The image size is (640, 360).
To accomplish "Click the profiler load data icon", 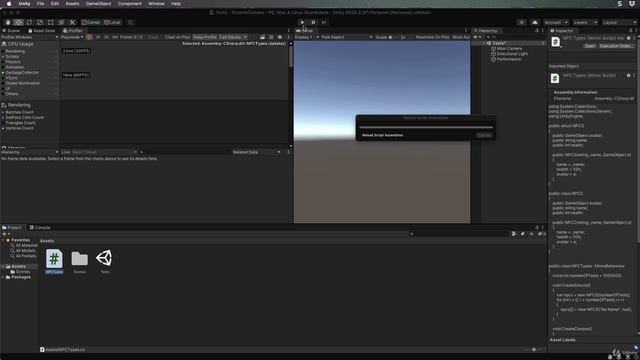I will pyautogui.click(x=262, y=37).
